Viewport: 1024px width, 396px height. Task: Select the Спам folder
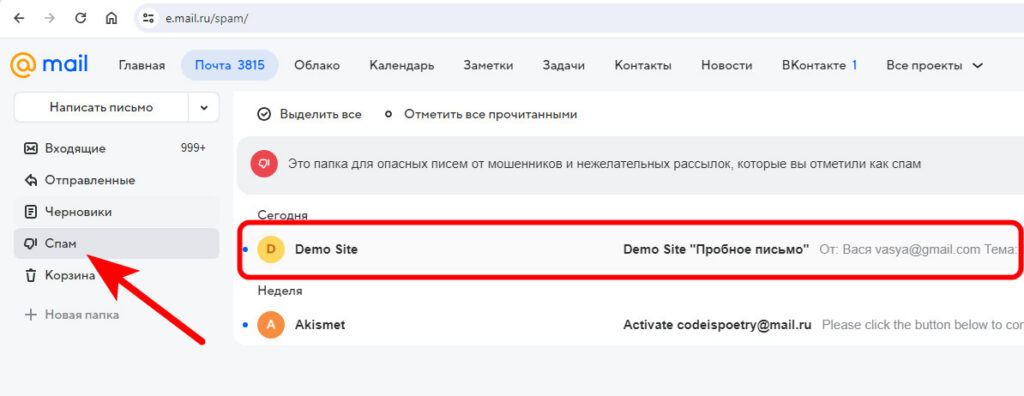click(116, 244)
